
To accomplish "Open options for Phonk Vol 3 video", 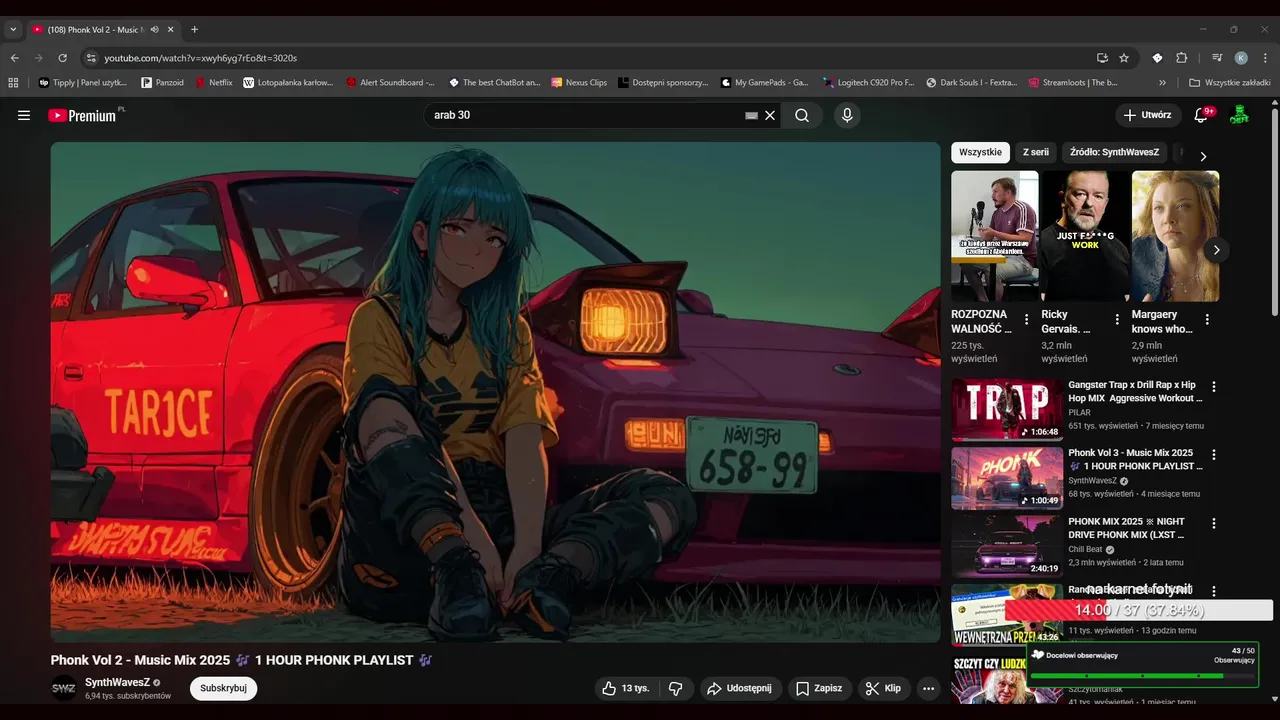I will [x=1214, y=455].
